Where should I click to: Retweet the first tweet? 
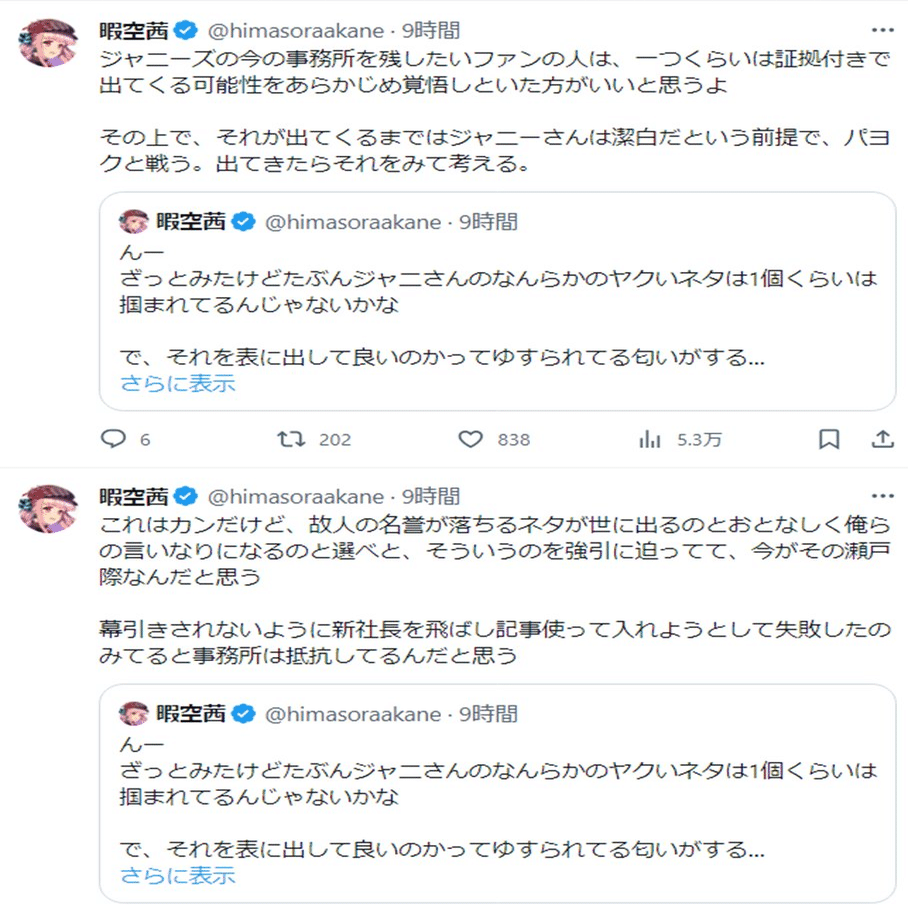coord(290,439)
